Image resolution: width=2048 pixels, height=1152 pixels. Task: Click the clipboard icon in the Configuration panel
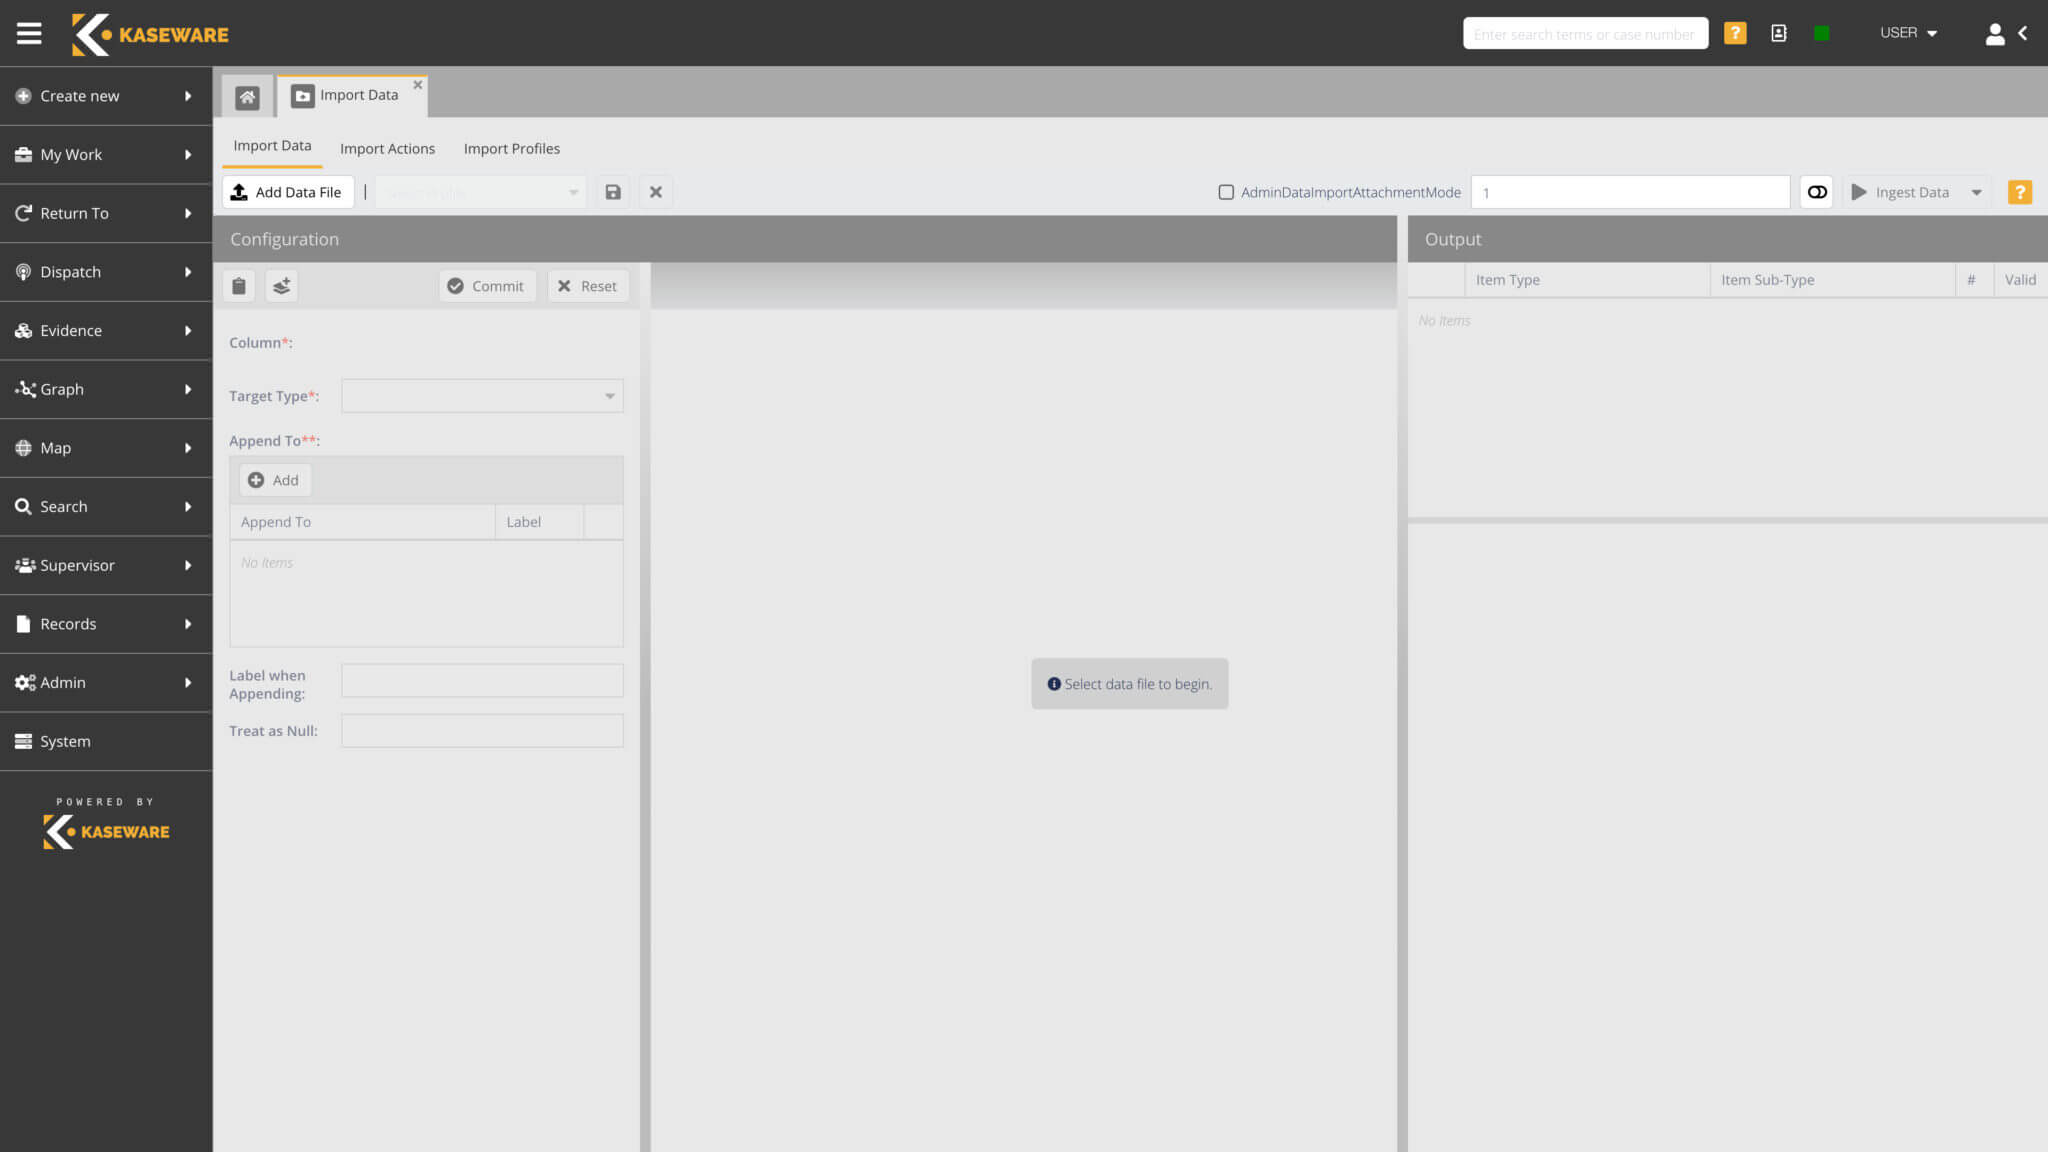239,285
